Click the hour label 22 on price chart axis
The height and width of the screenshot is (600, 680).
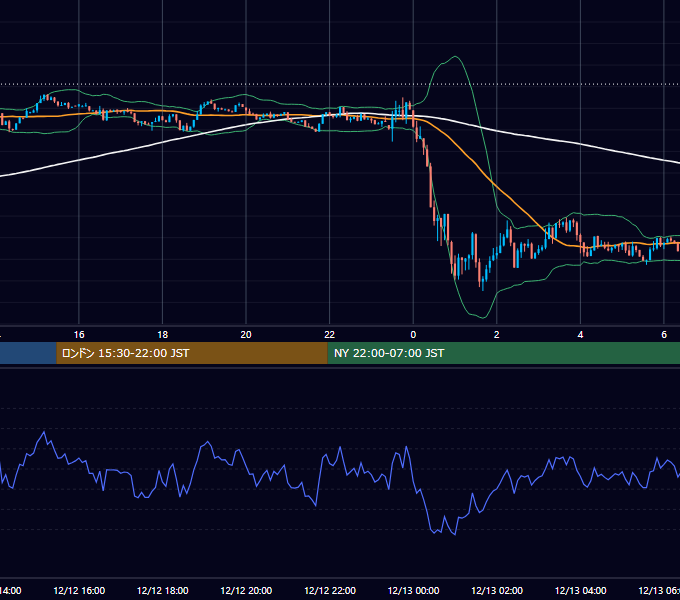pyautogui.click(x=330, y=335)
